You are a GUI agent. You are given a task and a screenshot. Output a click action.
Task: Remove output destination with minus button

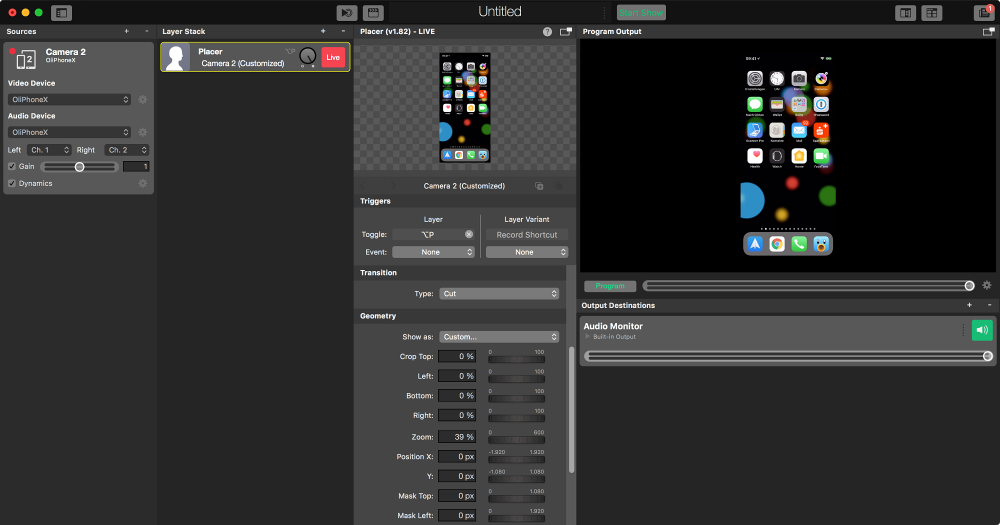989,305
